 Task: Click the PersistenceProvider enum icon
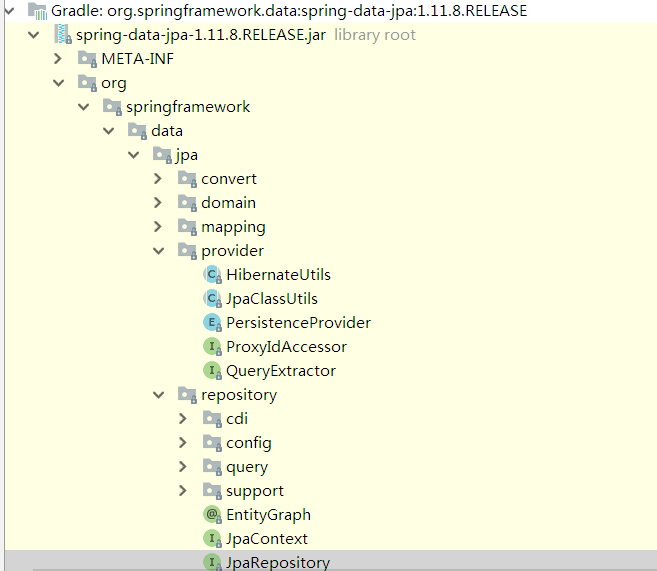click(212, 323)
